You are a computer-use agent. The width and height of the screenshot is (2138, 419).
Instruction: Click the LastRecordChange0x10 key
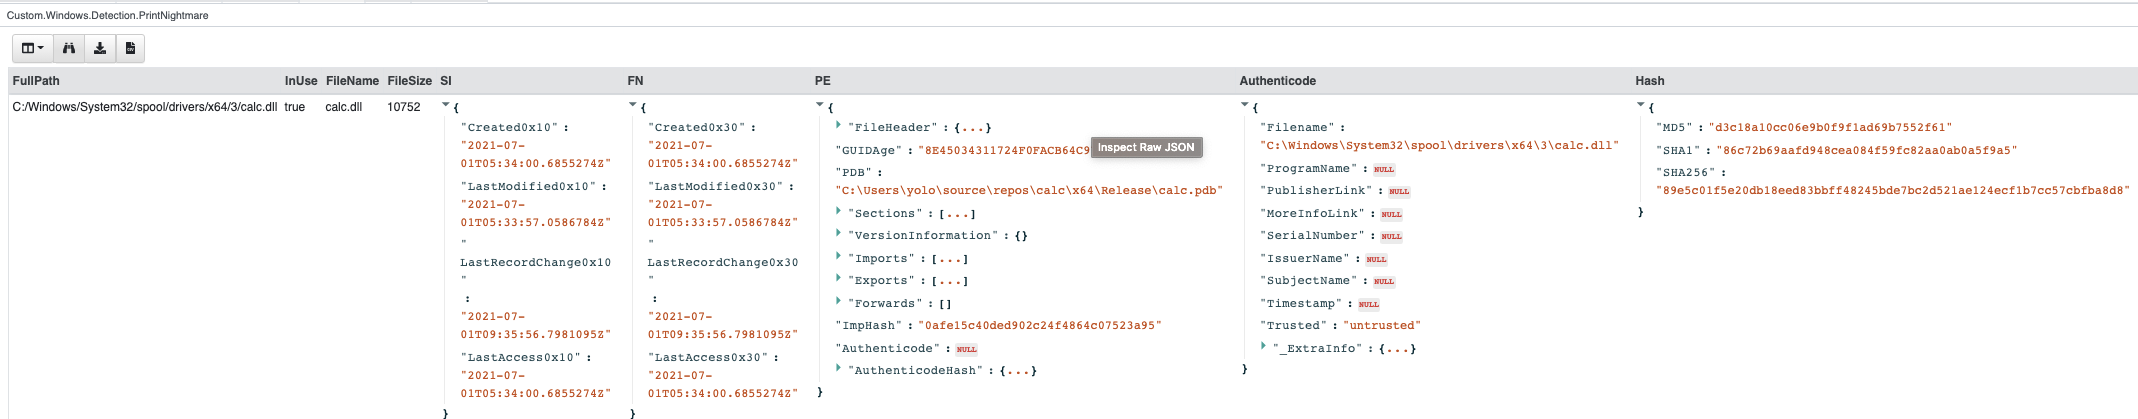click(535, 263)
